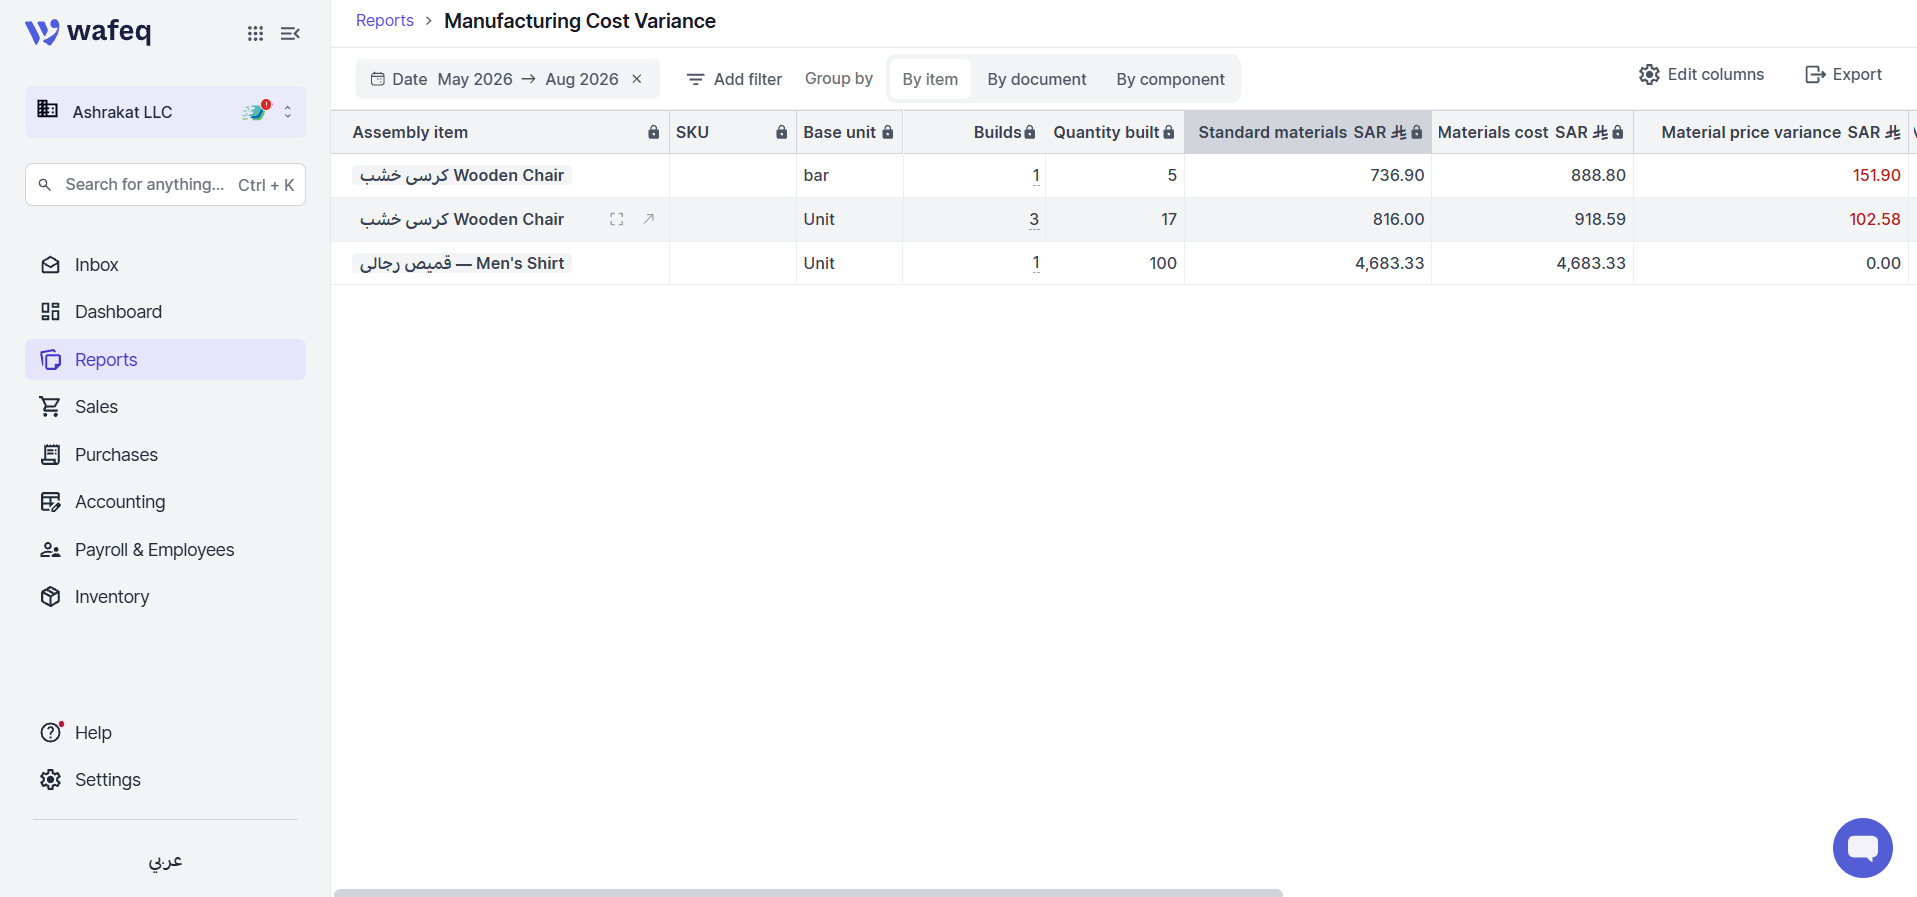Screen dimensions: 1917x897
Task: Toggle lock on SKU column header
Action: [x=782, y=133]
